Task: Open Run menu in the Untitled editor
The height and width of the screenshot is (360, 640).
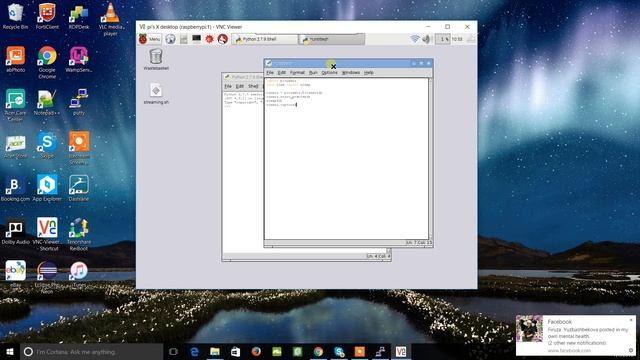Action: click(313, 73)
